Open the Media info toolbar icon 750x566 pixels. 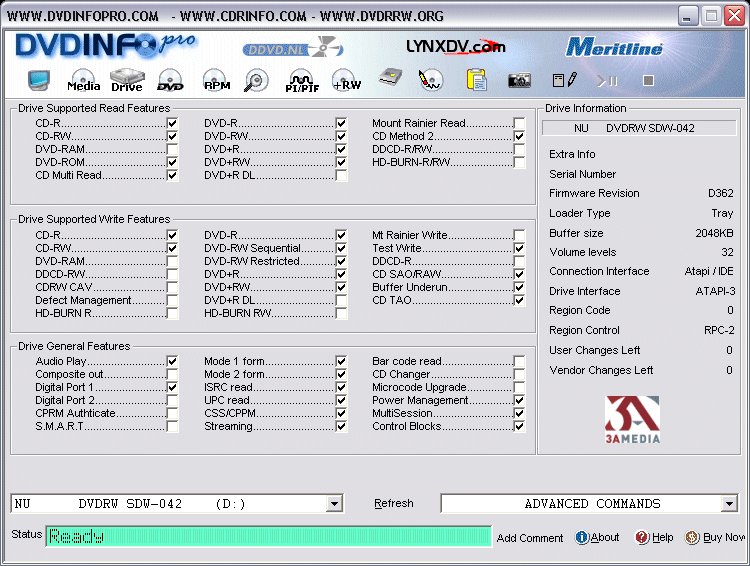tap(83, 80)
